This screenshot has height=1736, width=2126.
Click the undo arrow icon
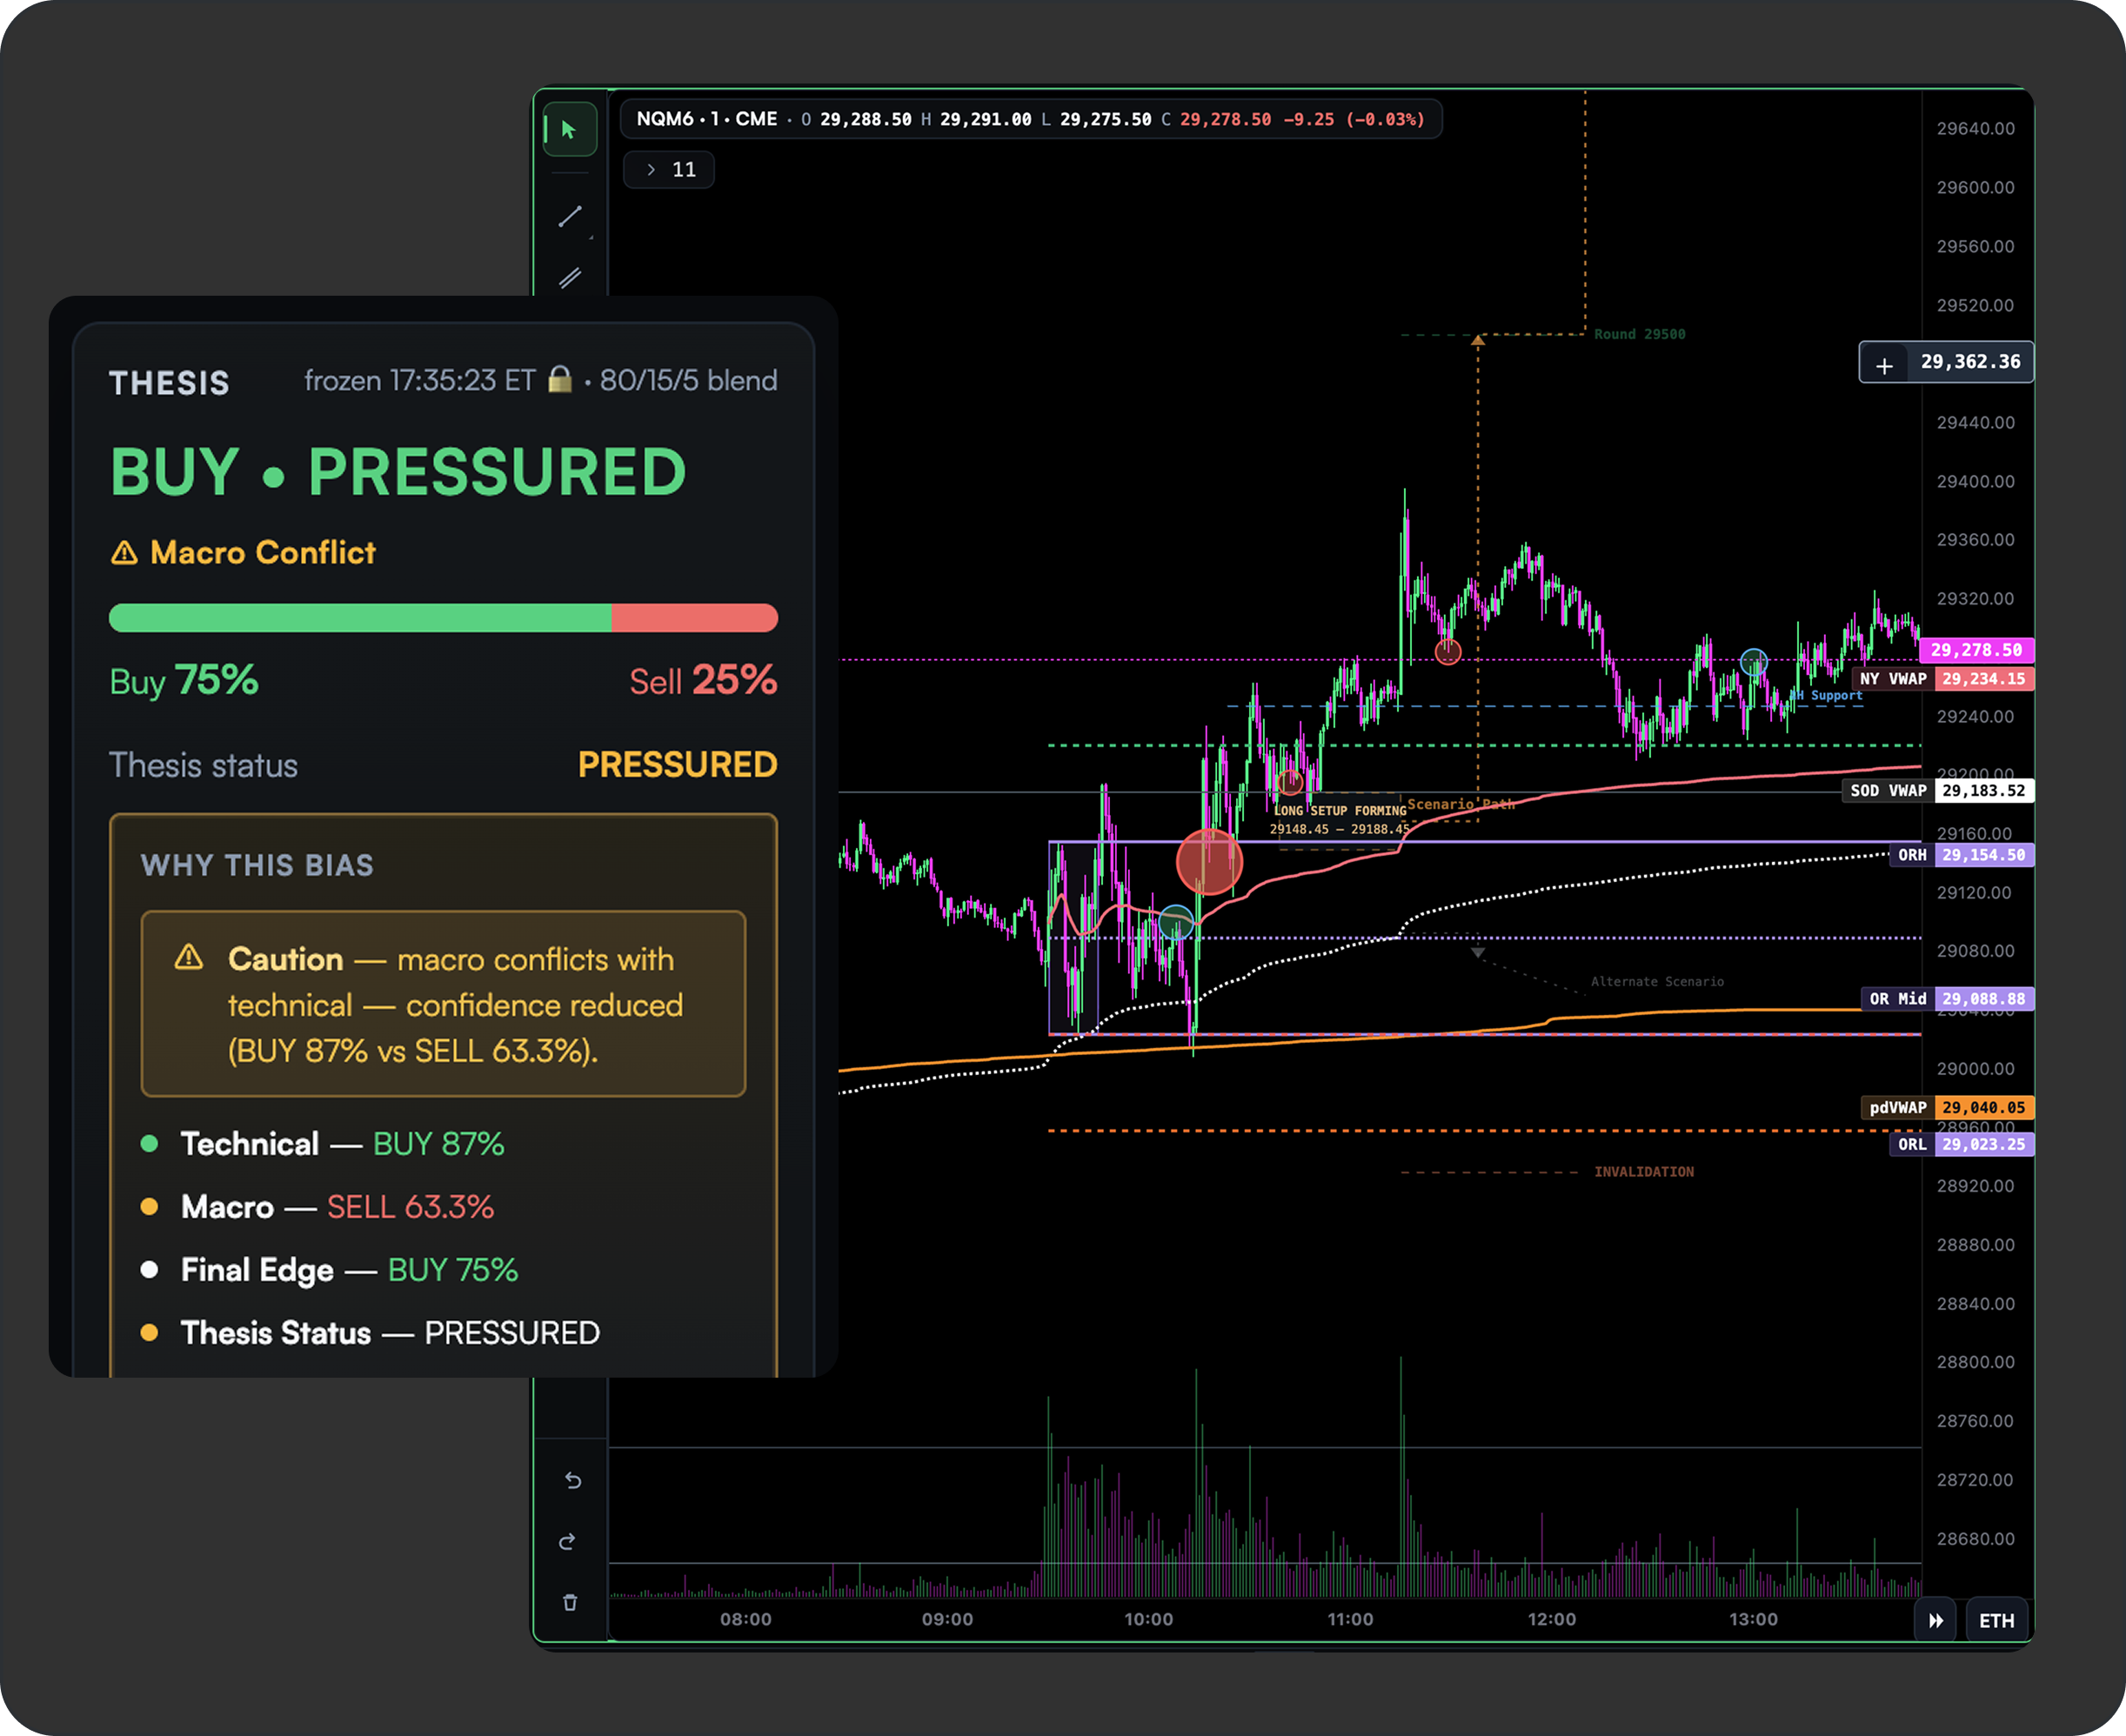coord(573,1480)
